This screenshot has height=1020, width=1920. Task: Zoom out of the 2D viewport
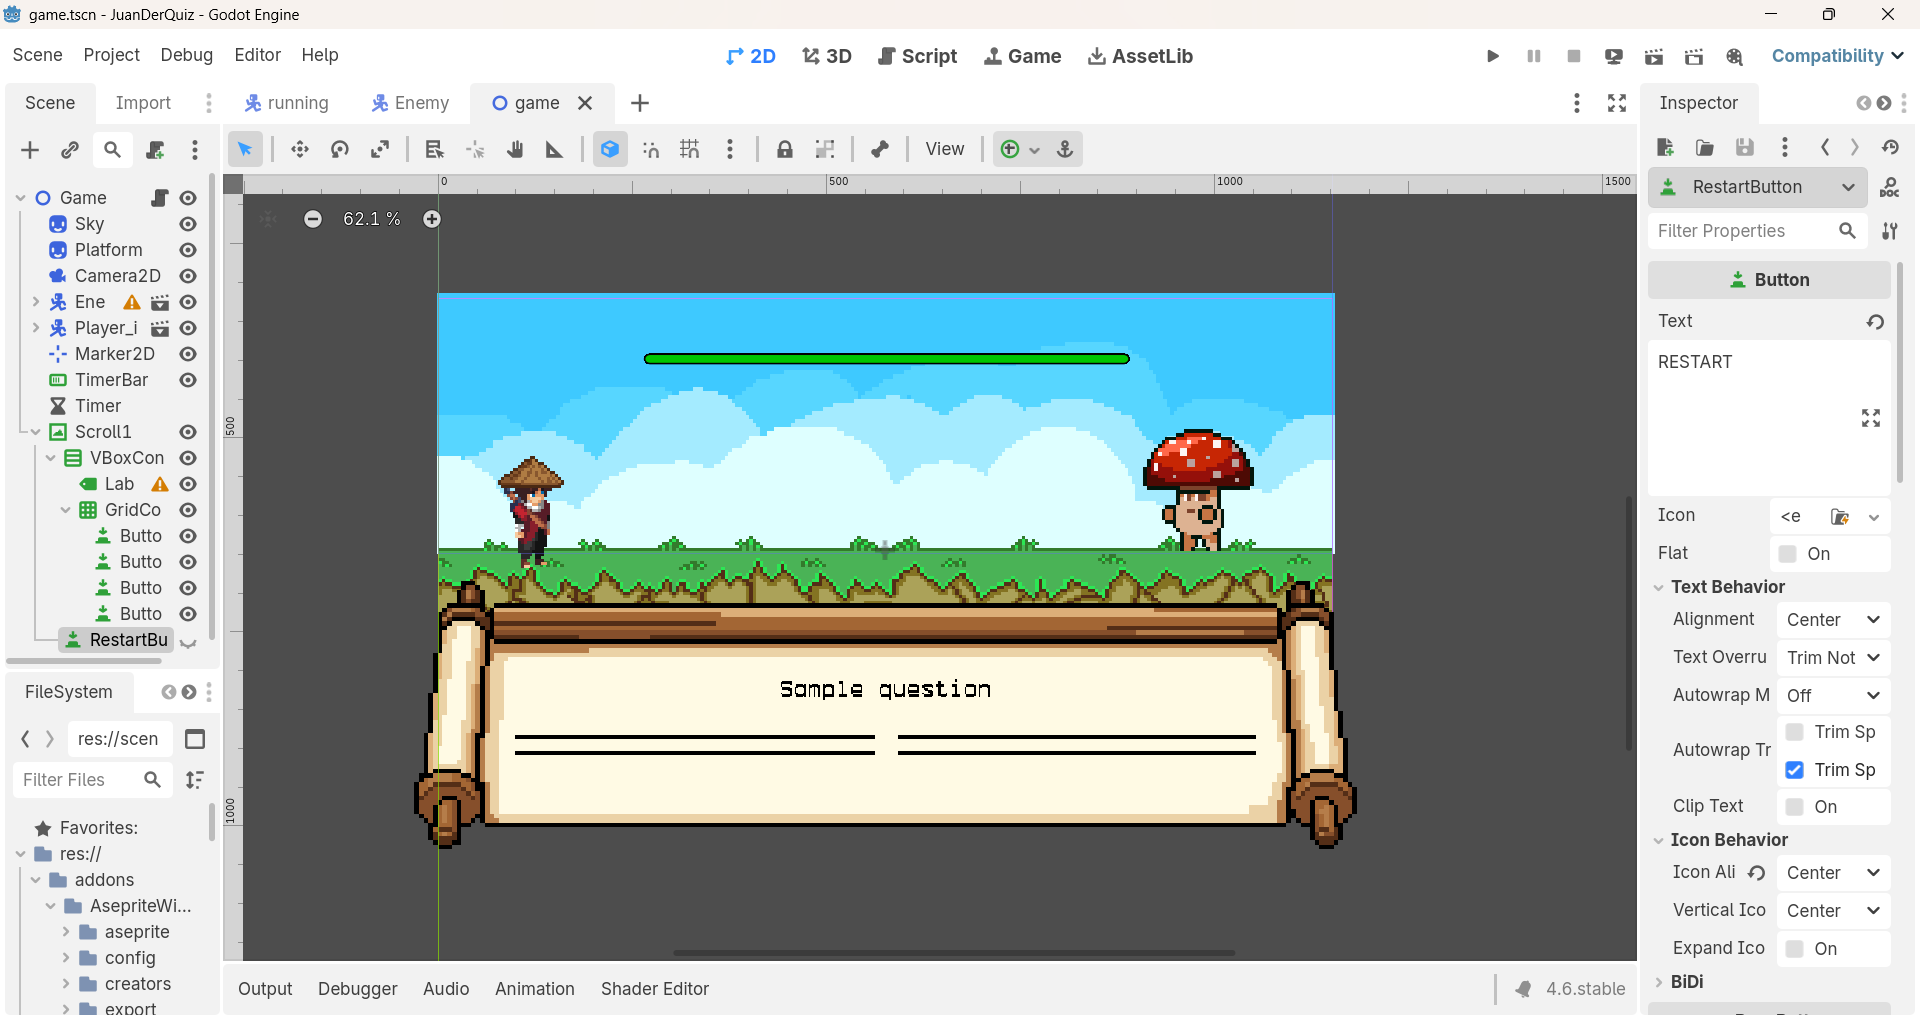point(313,219)
